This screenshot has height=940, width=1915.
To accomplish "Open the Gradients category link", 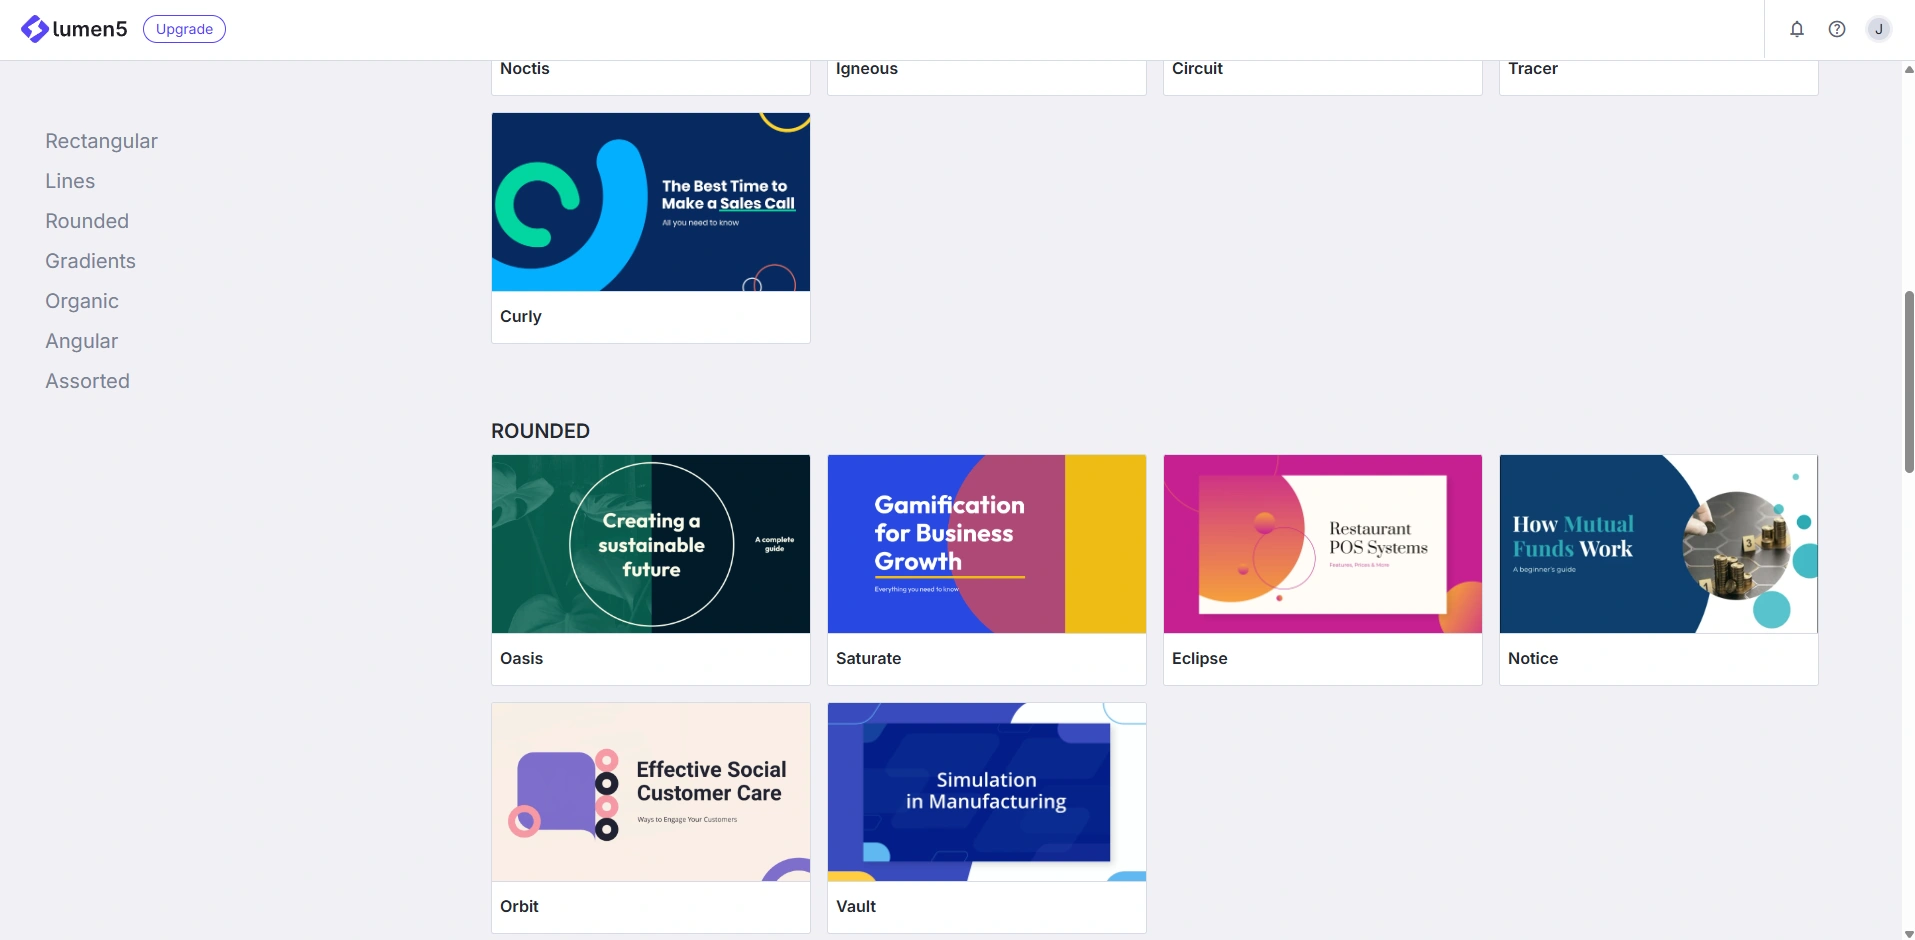I will (90, 261).
